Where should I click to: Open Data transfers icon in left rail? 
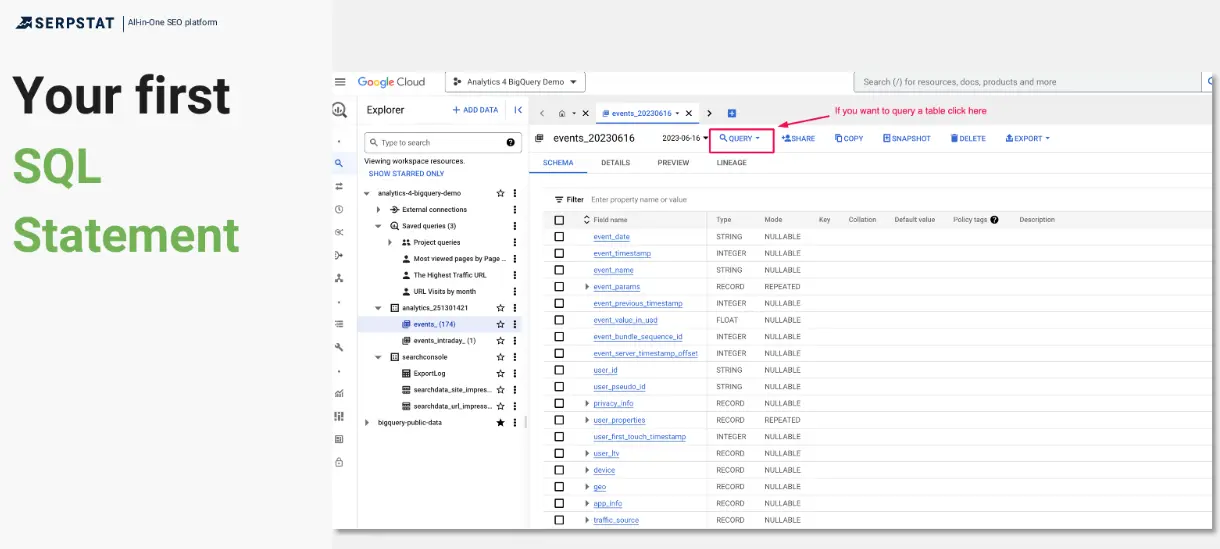(x=340, y=186)
